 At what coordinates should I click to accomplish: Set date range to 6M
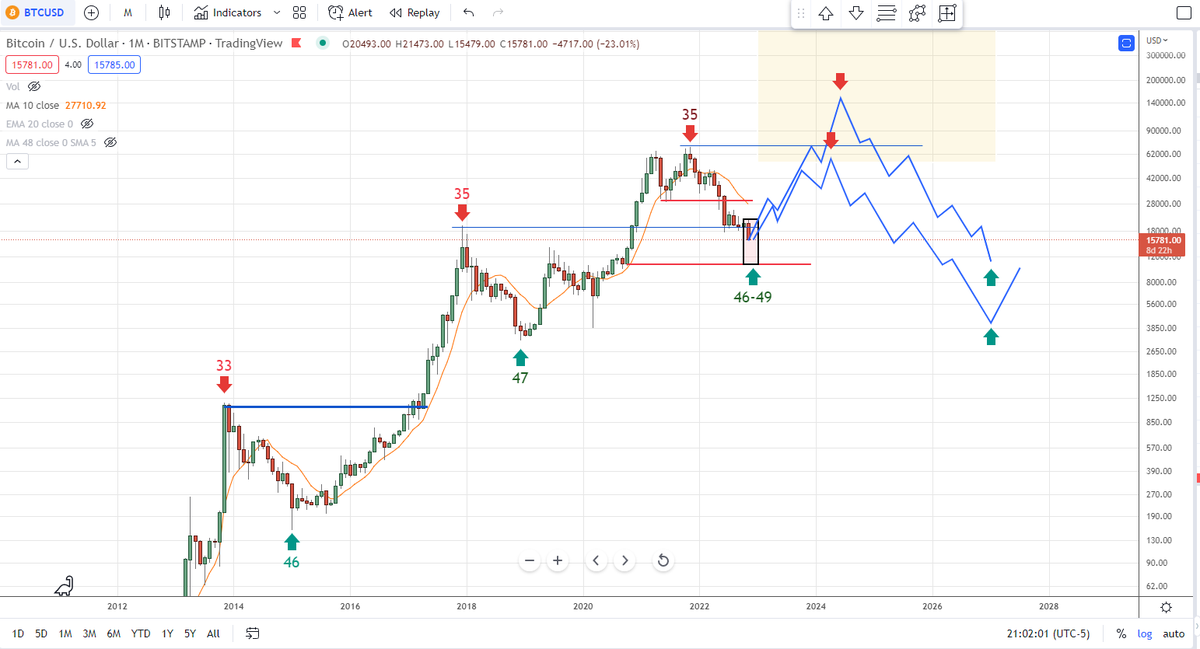point(114,633)
